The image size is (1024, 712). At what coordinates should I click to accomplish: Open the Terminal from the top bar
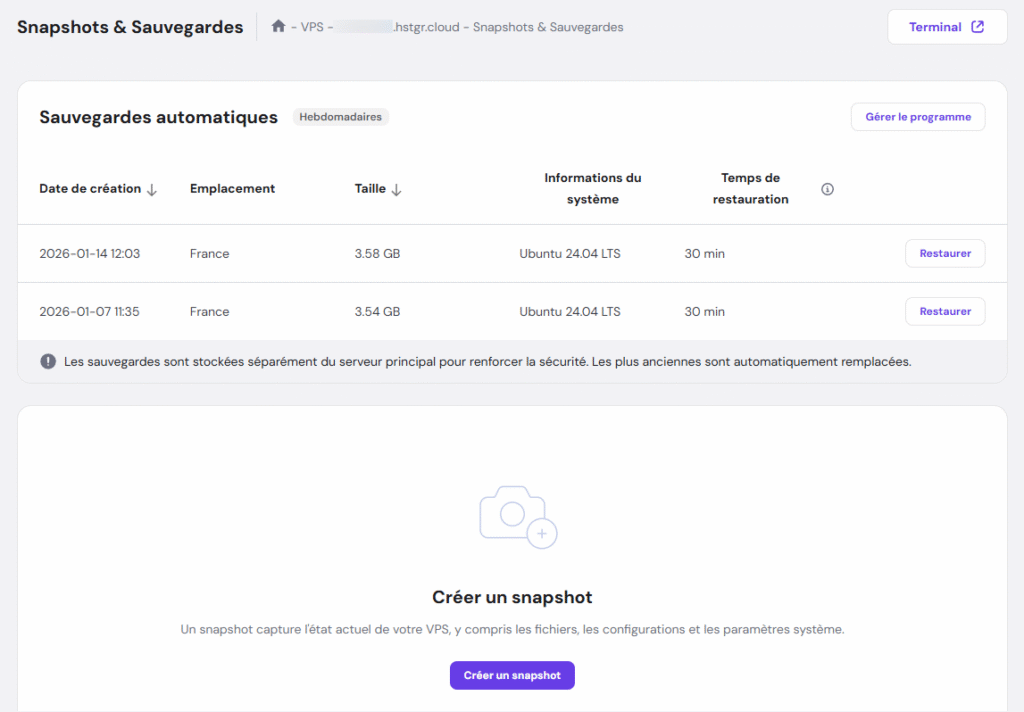[x=937, y=27]
